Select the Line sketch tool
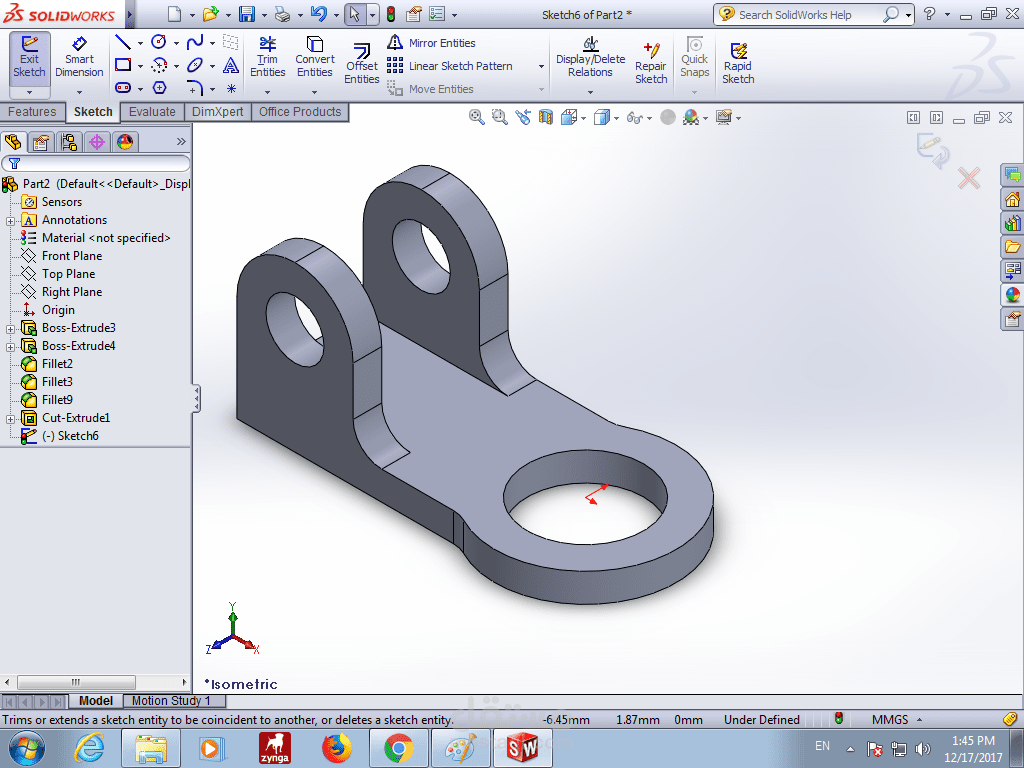This screenshot has width=1024, height=768. pyautogui.click(x=123, y=43)
